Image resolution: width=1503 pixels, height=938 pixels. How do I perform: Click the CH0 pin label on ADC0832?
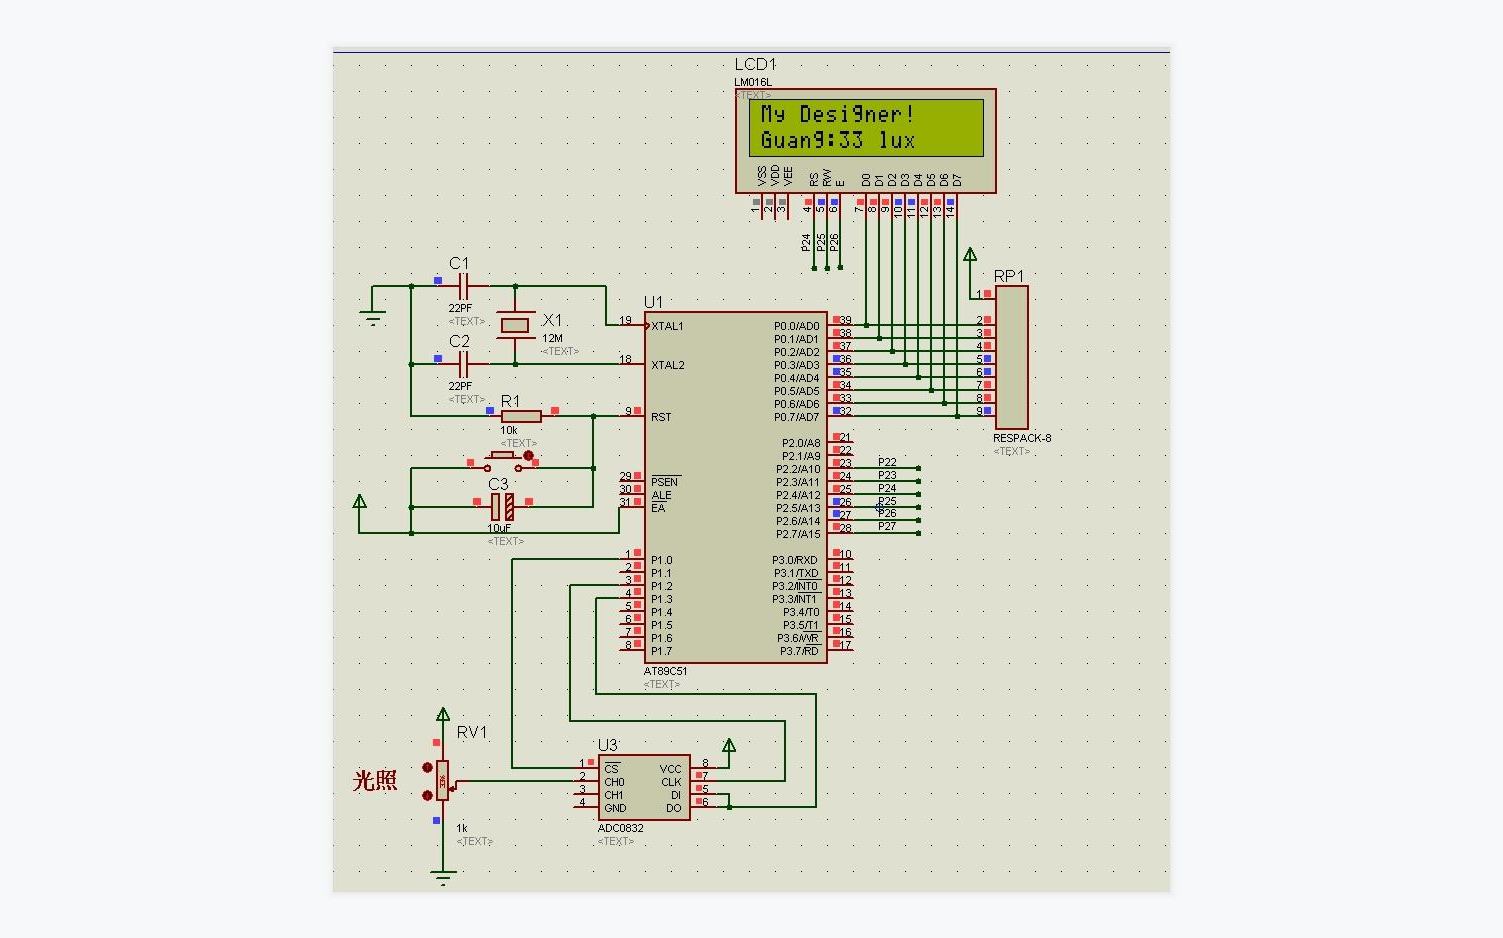click(614, 782)
